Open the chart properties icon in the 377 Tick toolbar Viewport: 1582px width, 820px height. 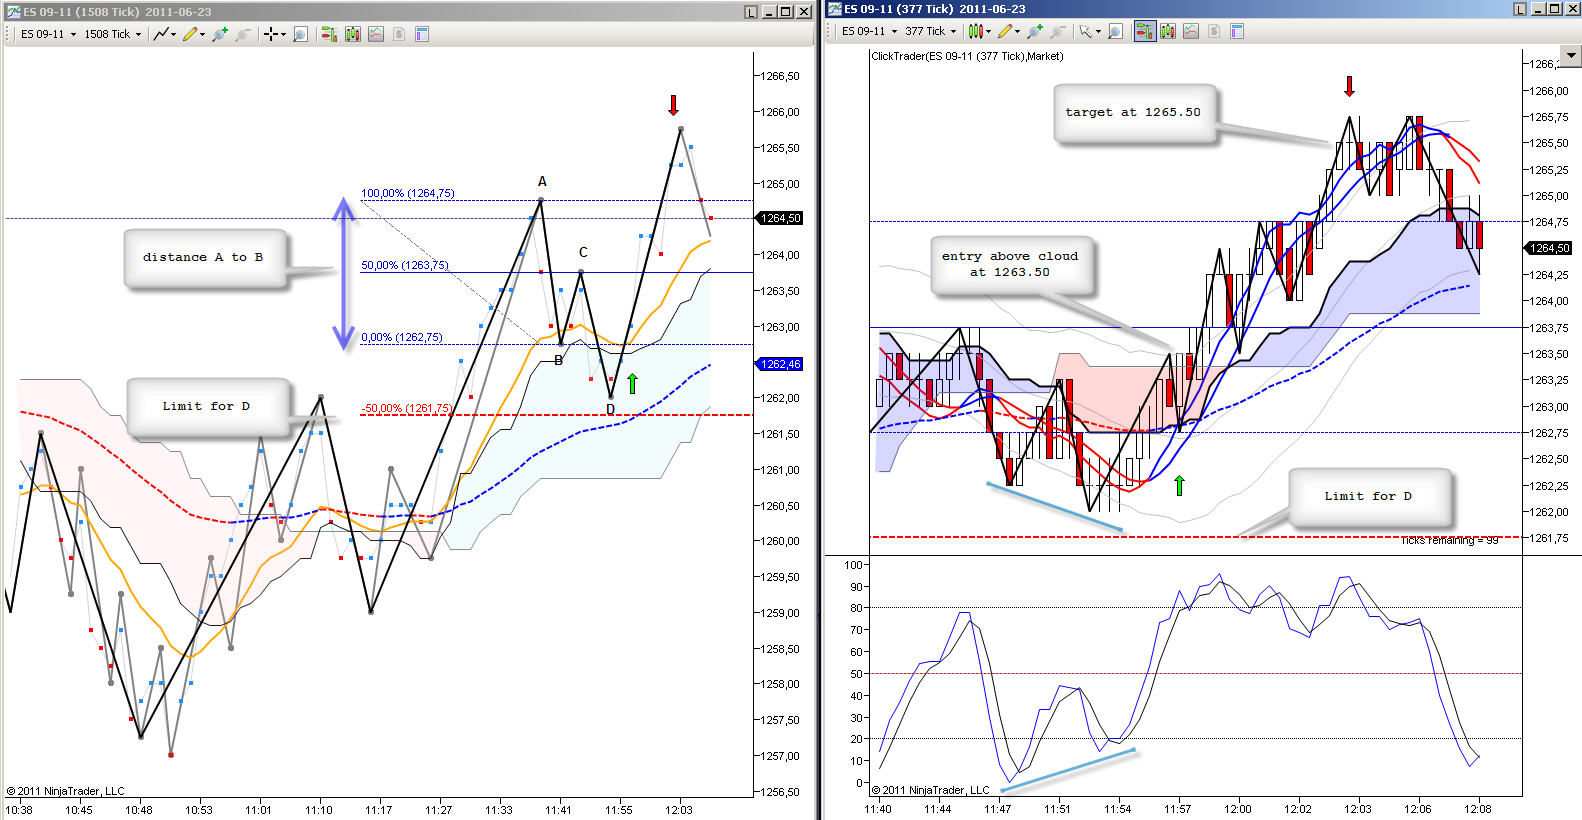pyautogui.click(x=1237, y=31)
